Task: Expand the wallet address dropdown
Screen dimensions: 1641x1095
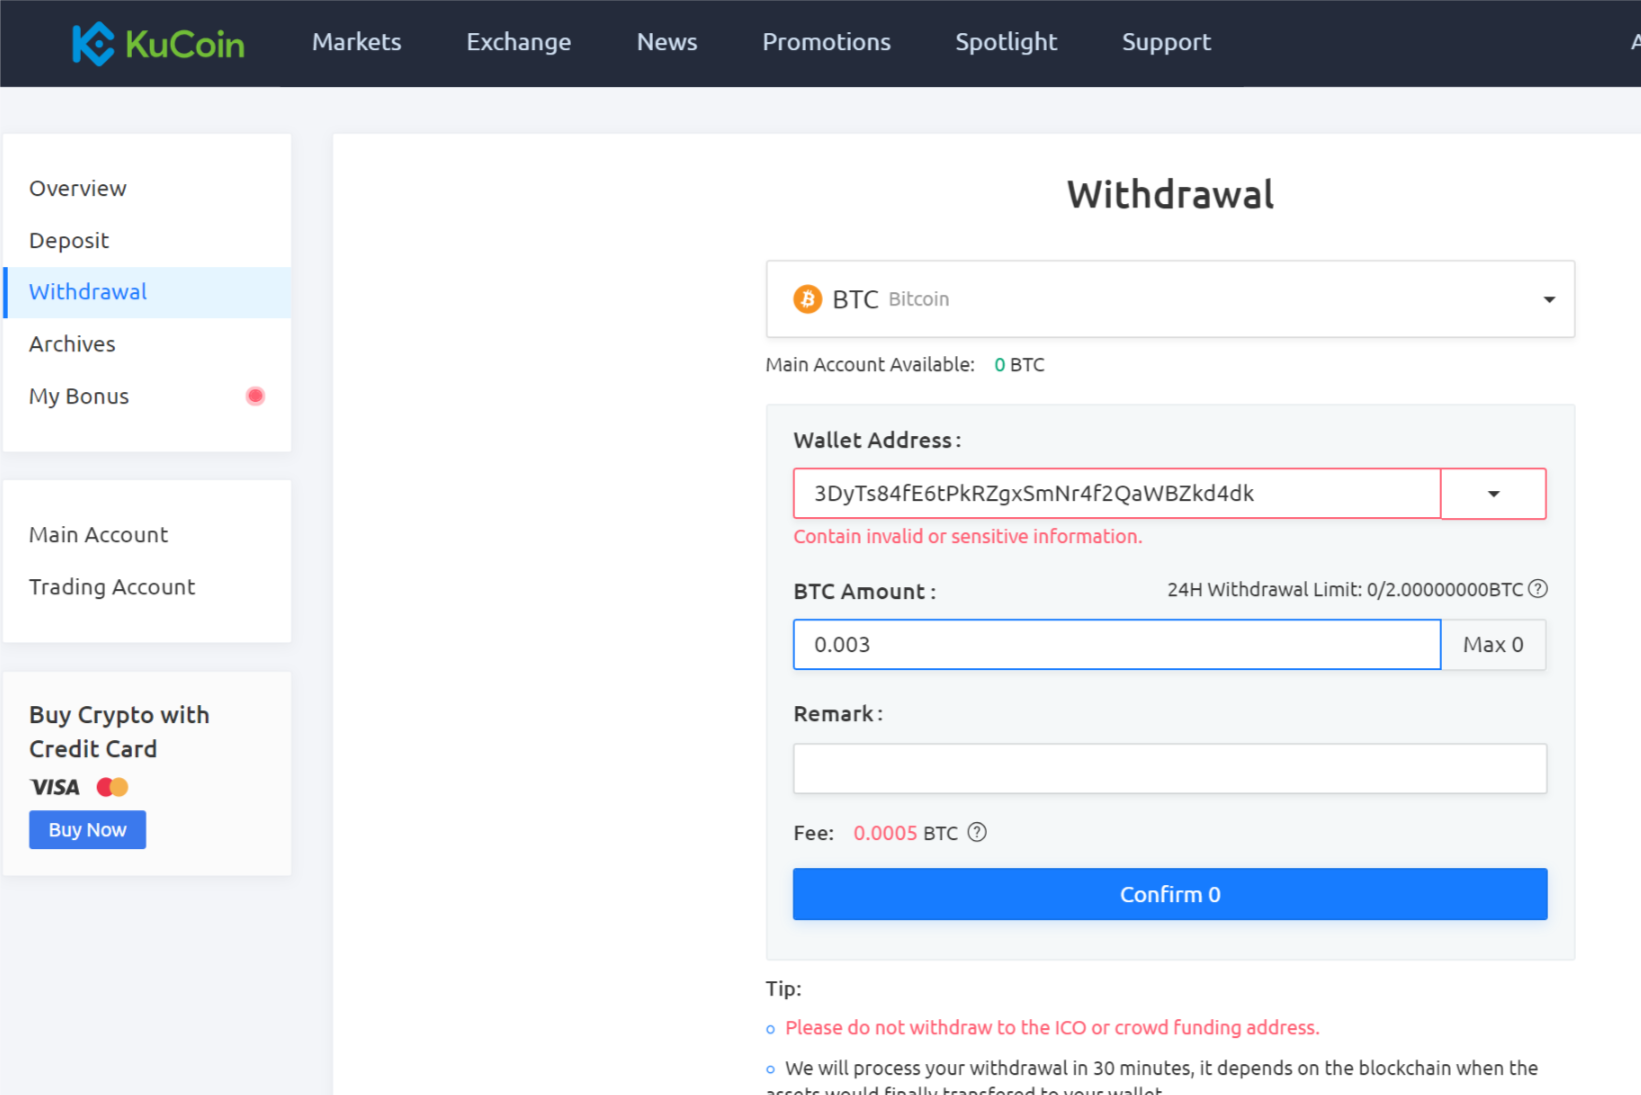Action: tap(1492, 493)
